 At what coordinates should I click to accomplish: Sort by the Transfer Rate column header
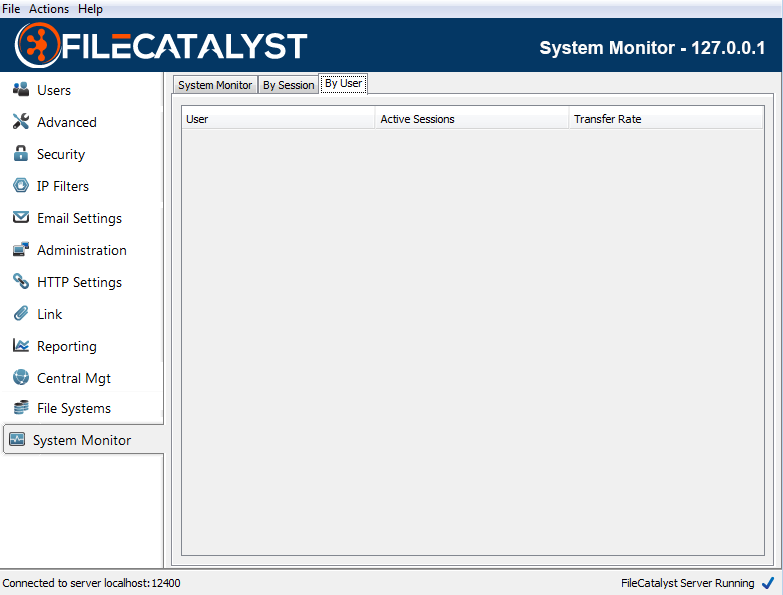pyautogui.click(x=666, y=119)
